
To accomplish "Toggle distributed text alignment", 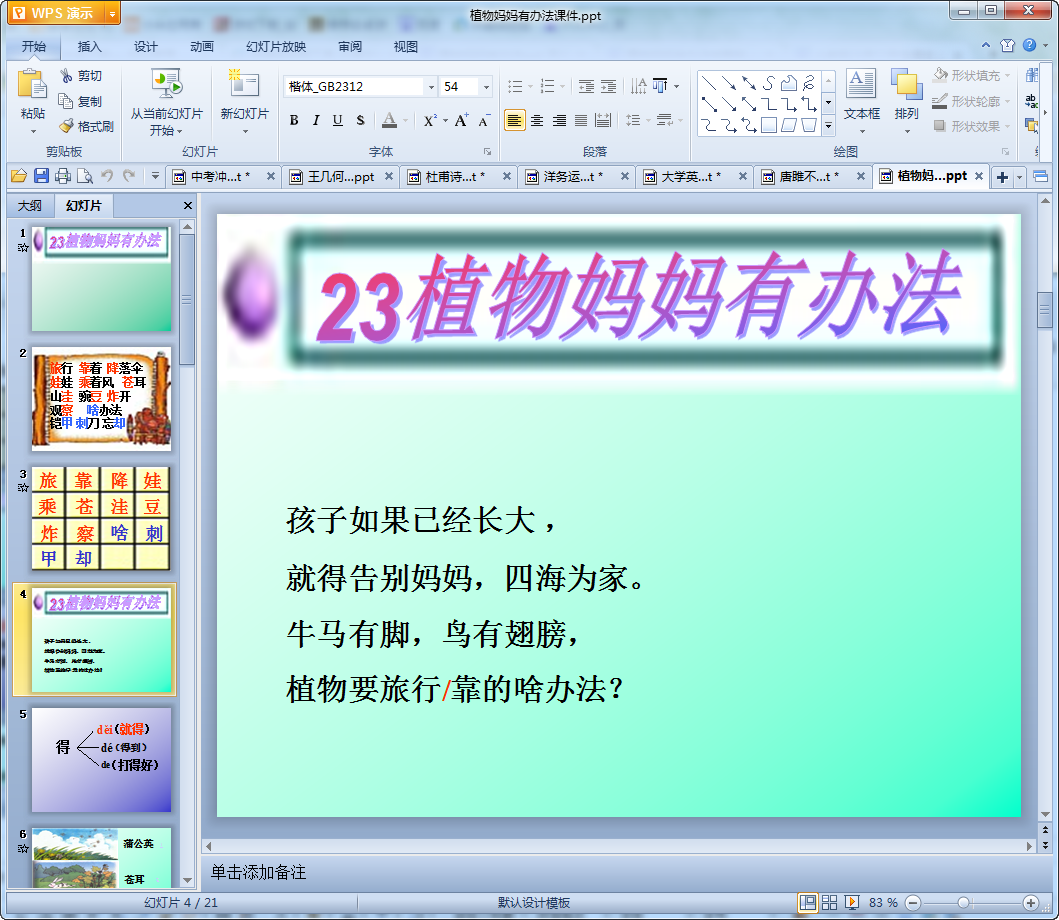I will click(602, 120).
